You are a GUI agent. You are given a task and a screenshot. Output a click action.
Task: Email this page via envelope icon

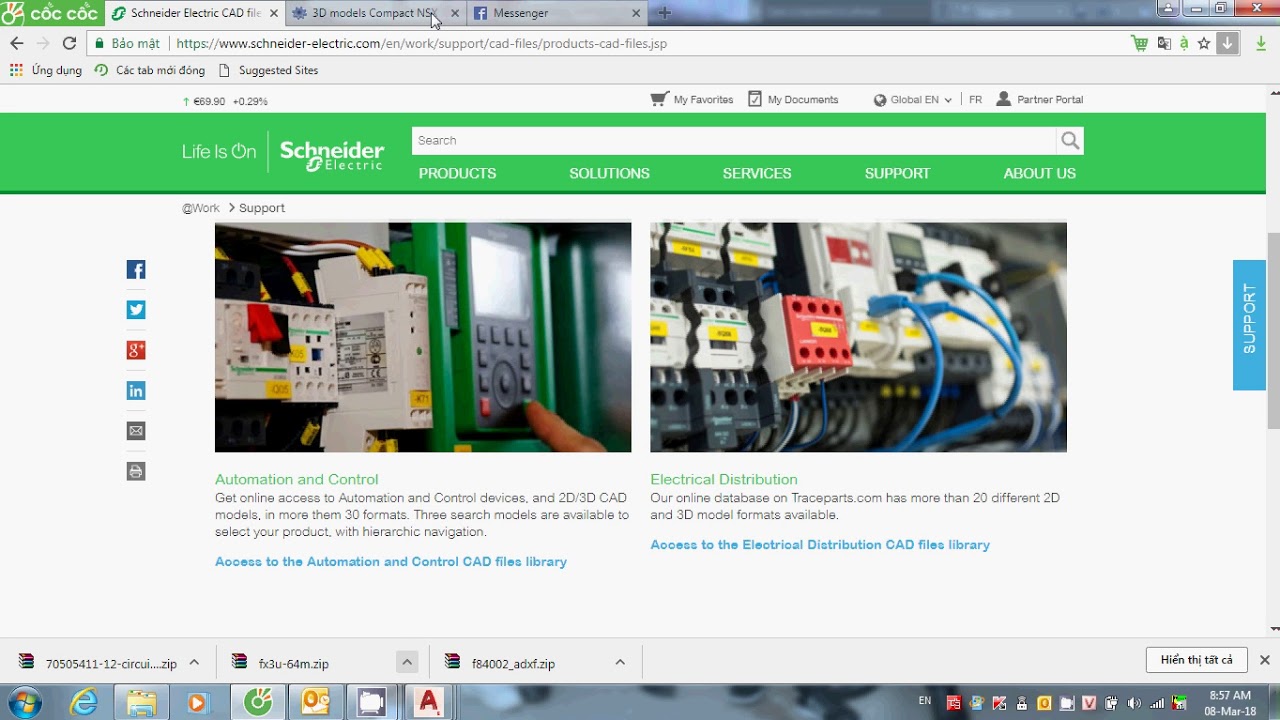pos(136,431)
